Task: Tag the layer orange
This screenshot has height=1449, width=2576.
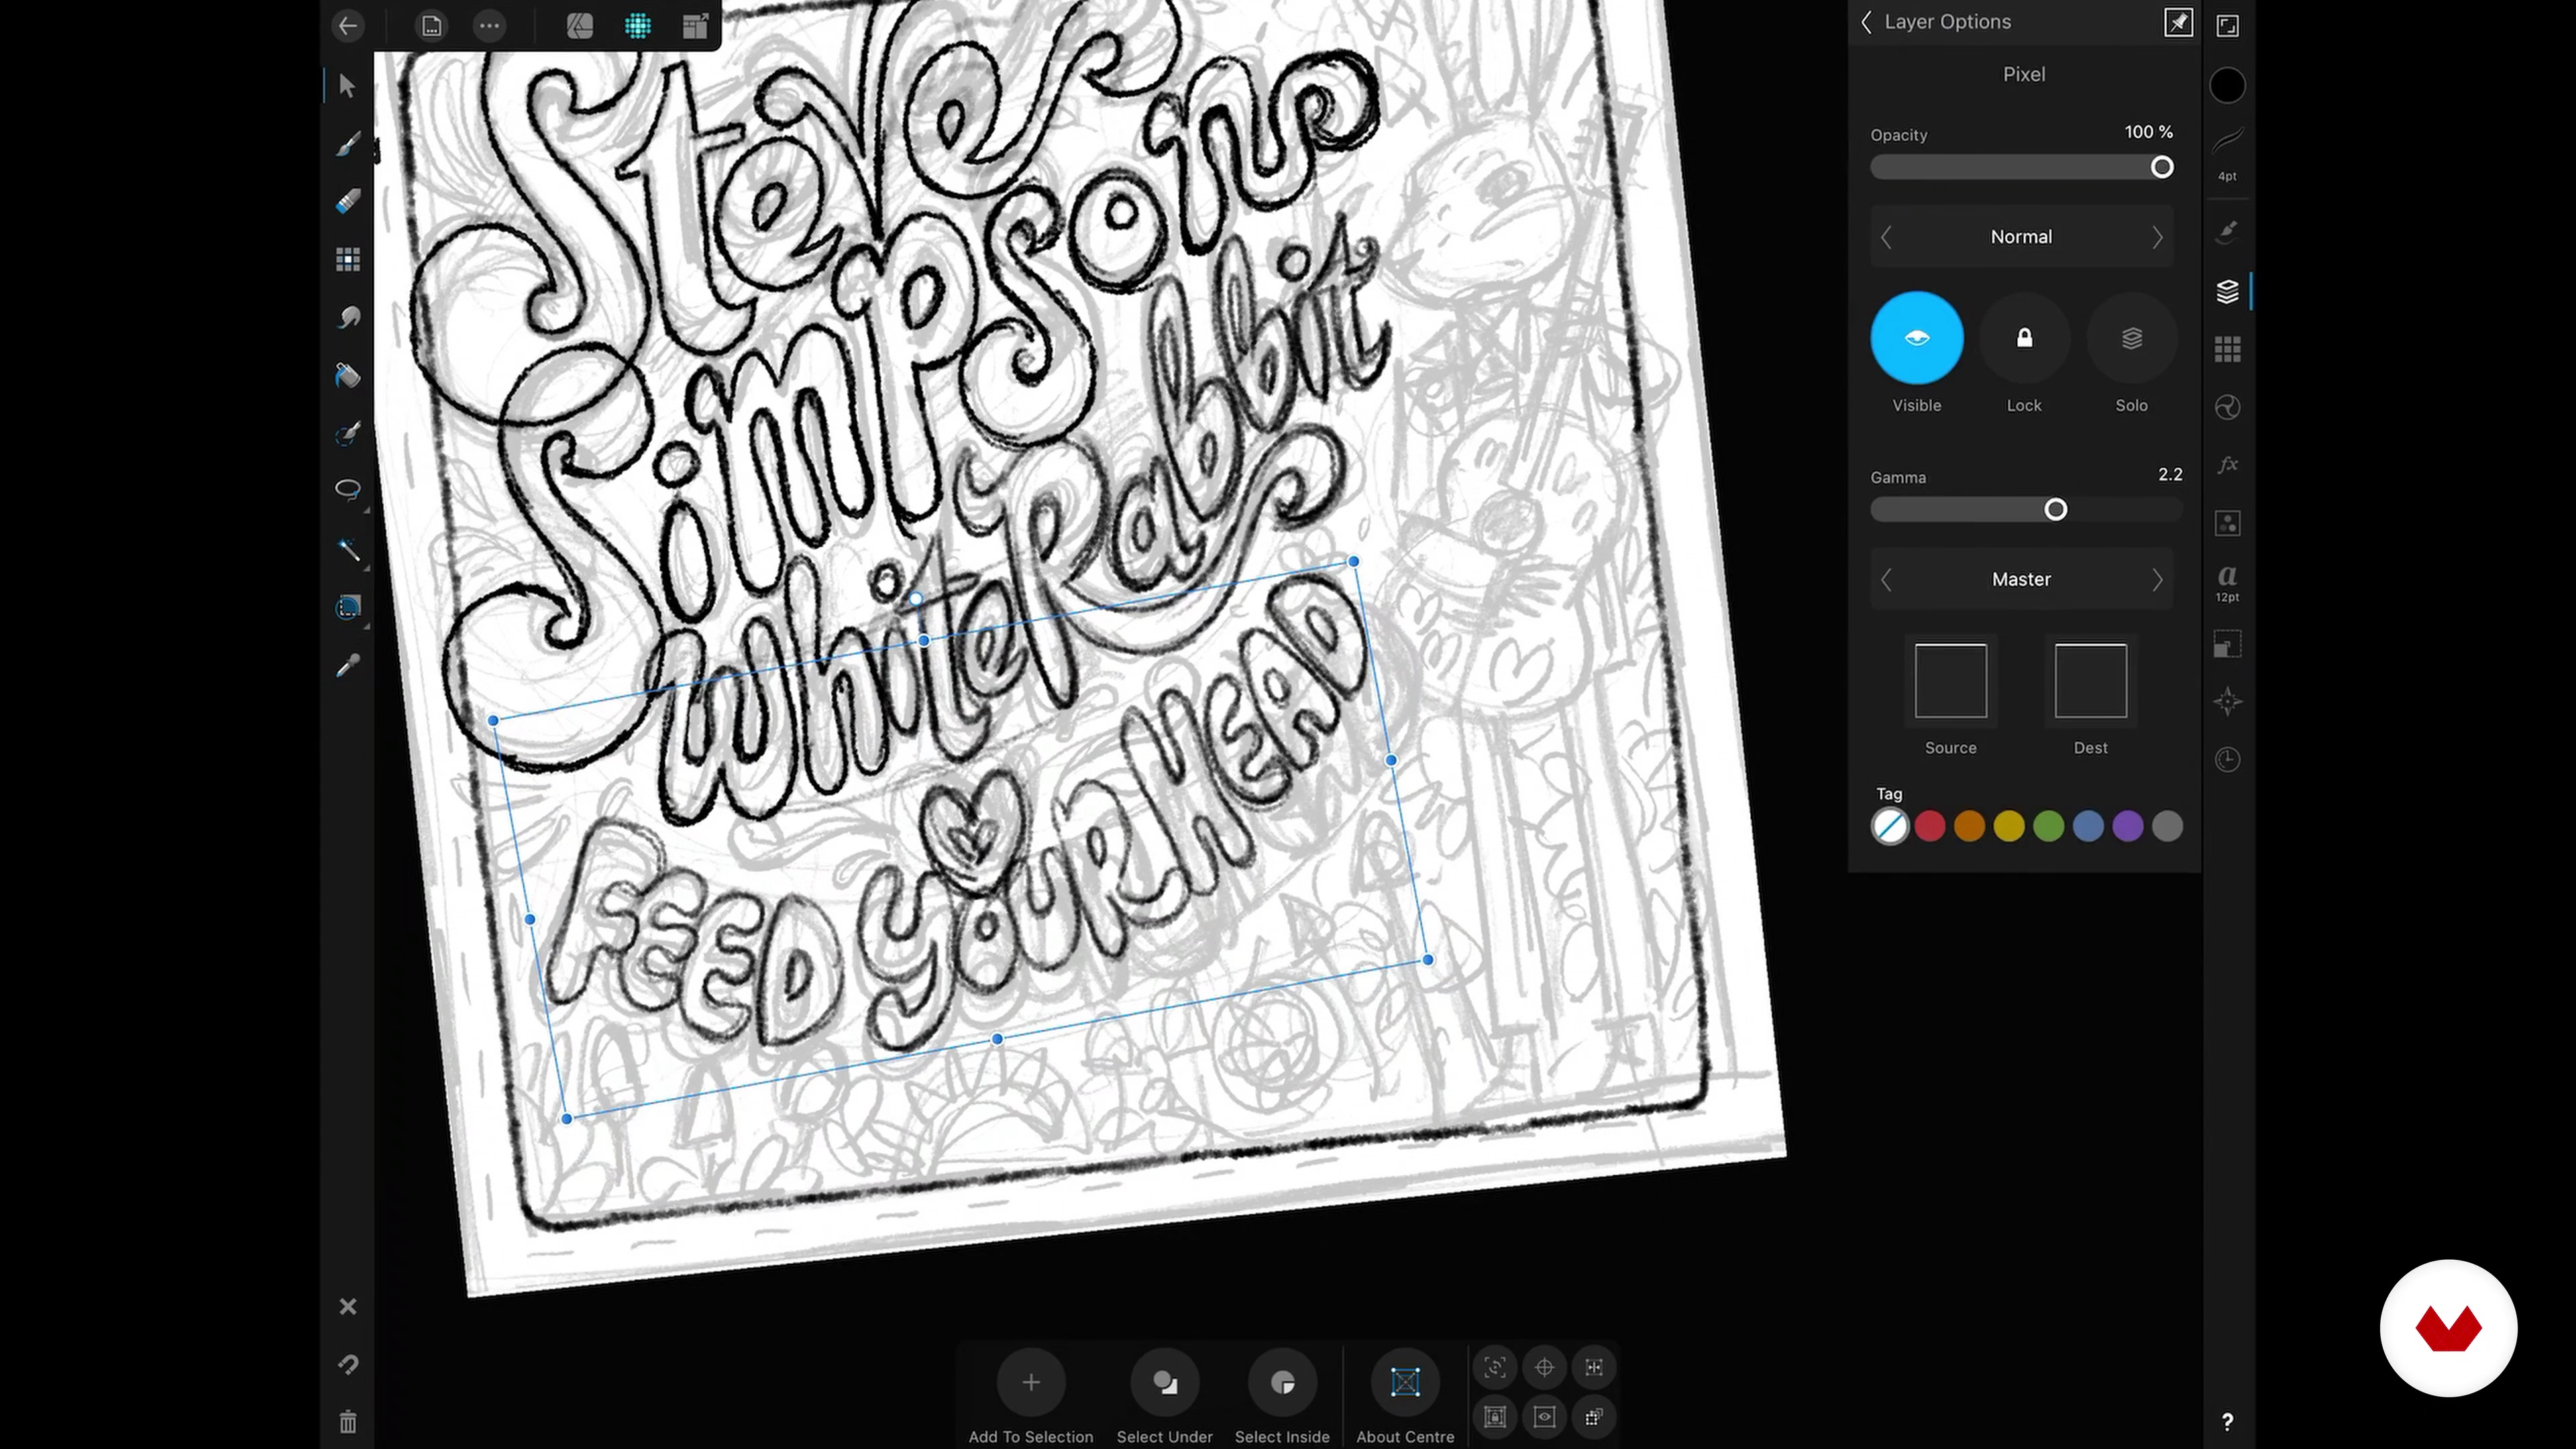Action: click(1969, 826)
